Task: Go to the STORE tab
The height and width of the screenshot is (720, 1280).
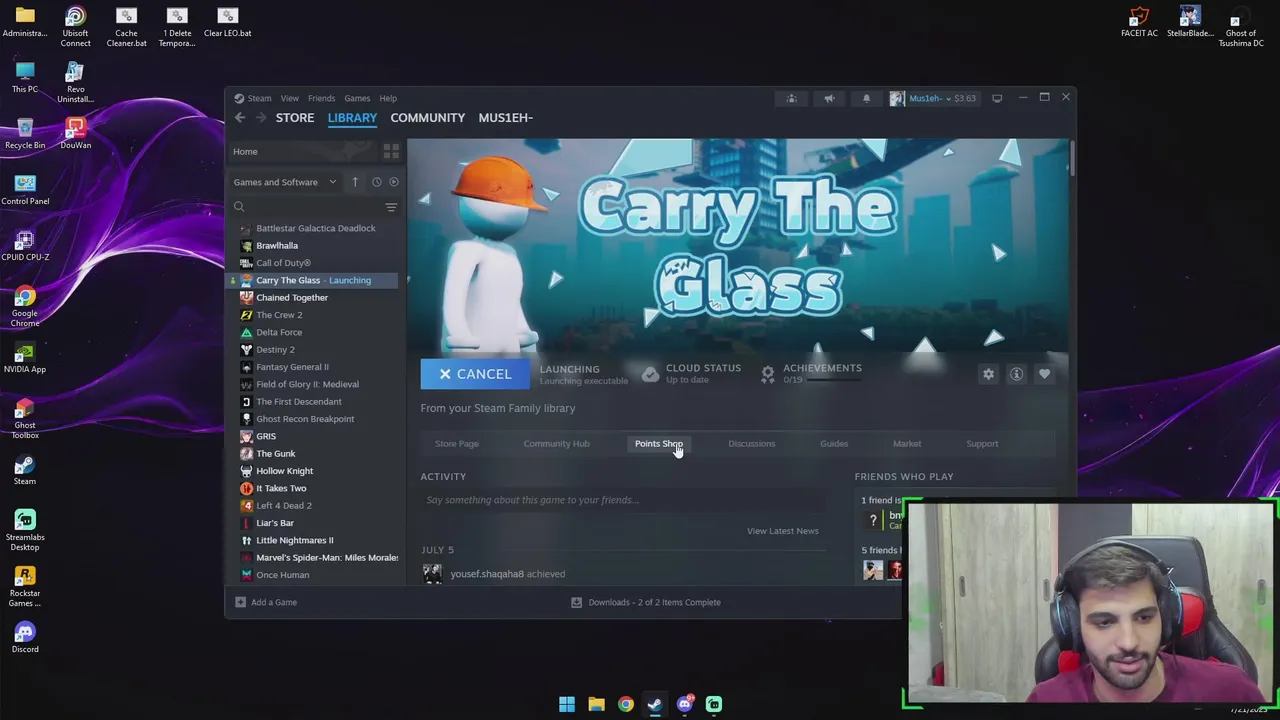Action: 295,118
